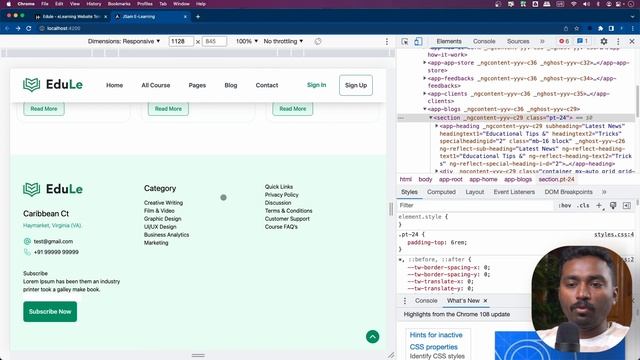Click styles.css source link for .pt-24 rule

614,234
